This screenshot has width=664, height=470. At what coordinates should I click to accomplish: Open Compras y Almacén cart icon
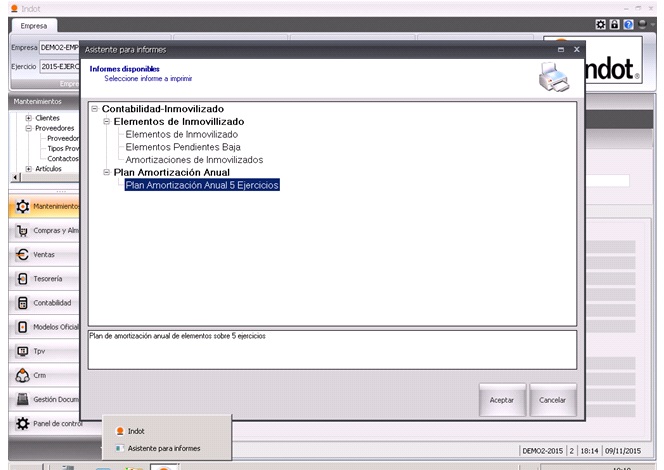[x=22, y=230]
